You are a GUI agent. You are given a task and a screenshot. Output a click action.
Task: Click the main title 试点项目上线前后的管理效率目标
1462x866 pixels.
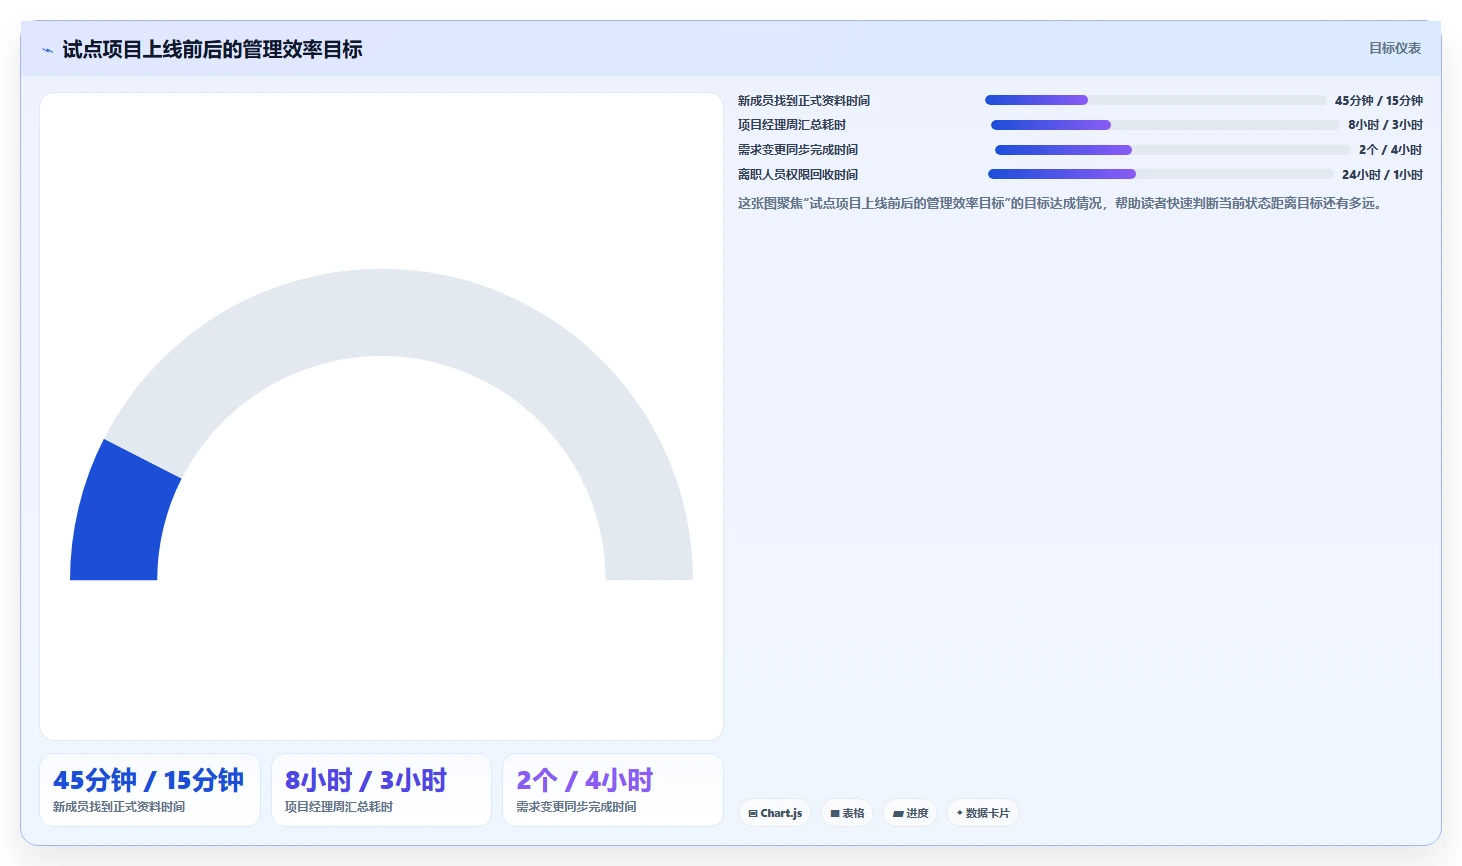click(212, 50)
